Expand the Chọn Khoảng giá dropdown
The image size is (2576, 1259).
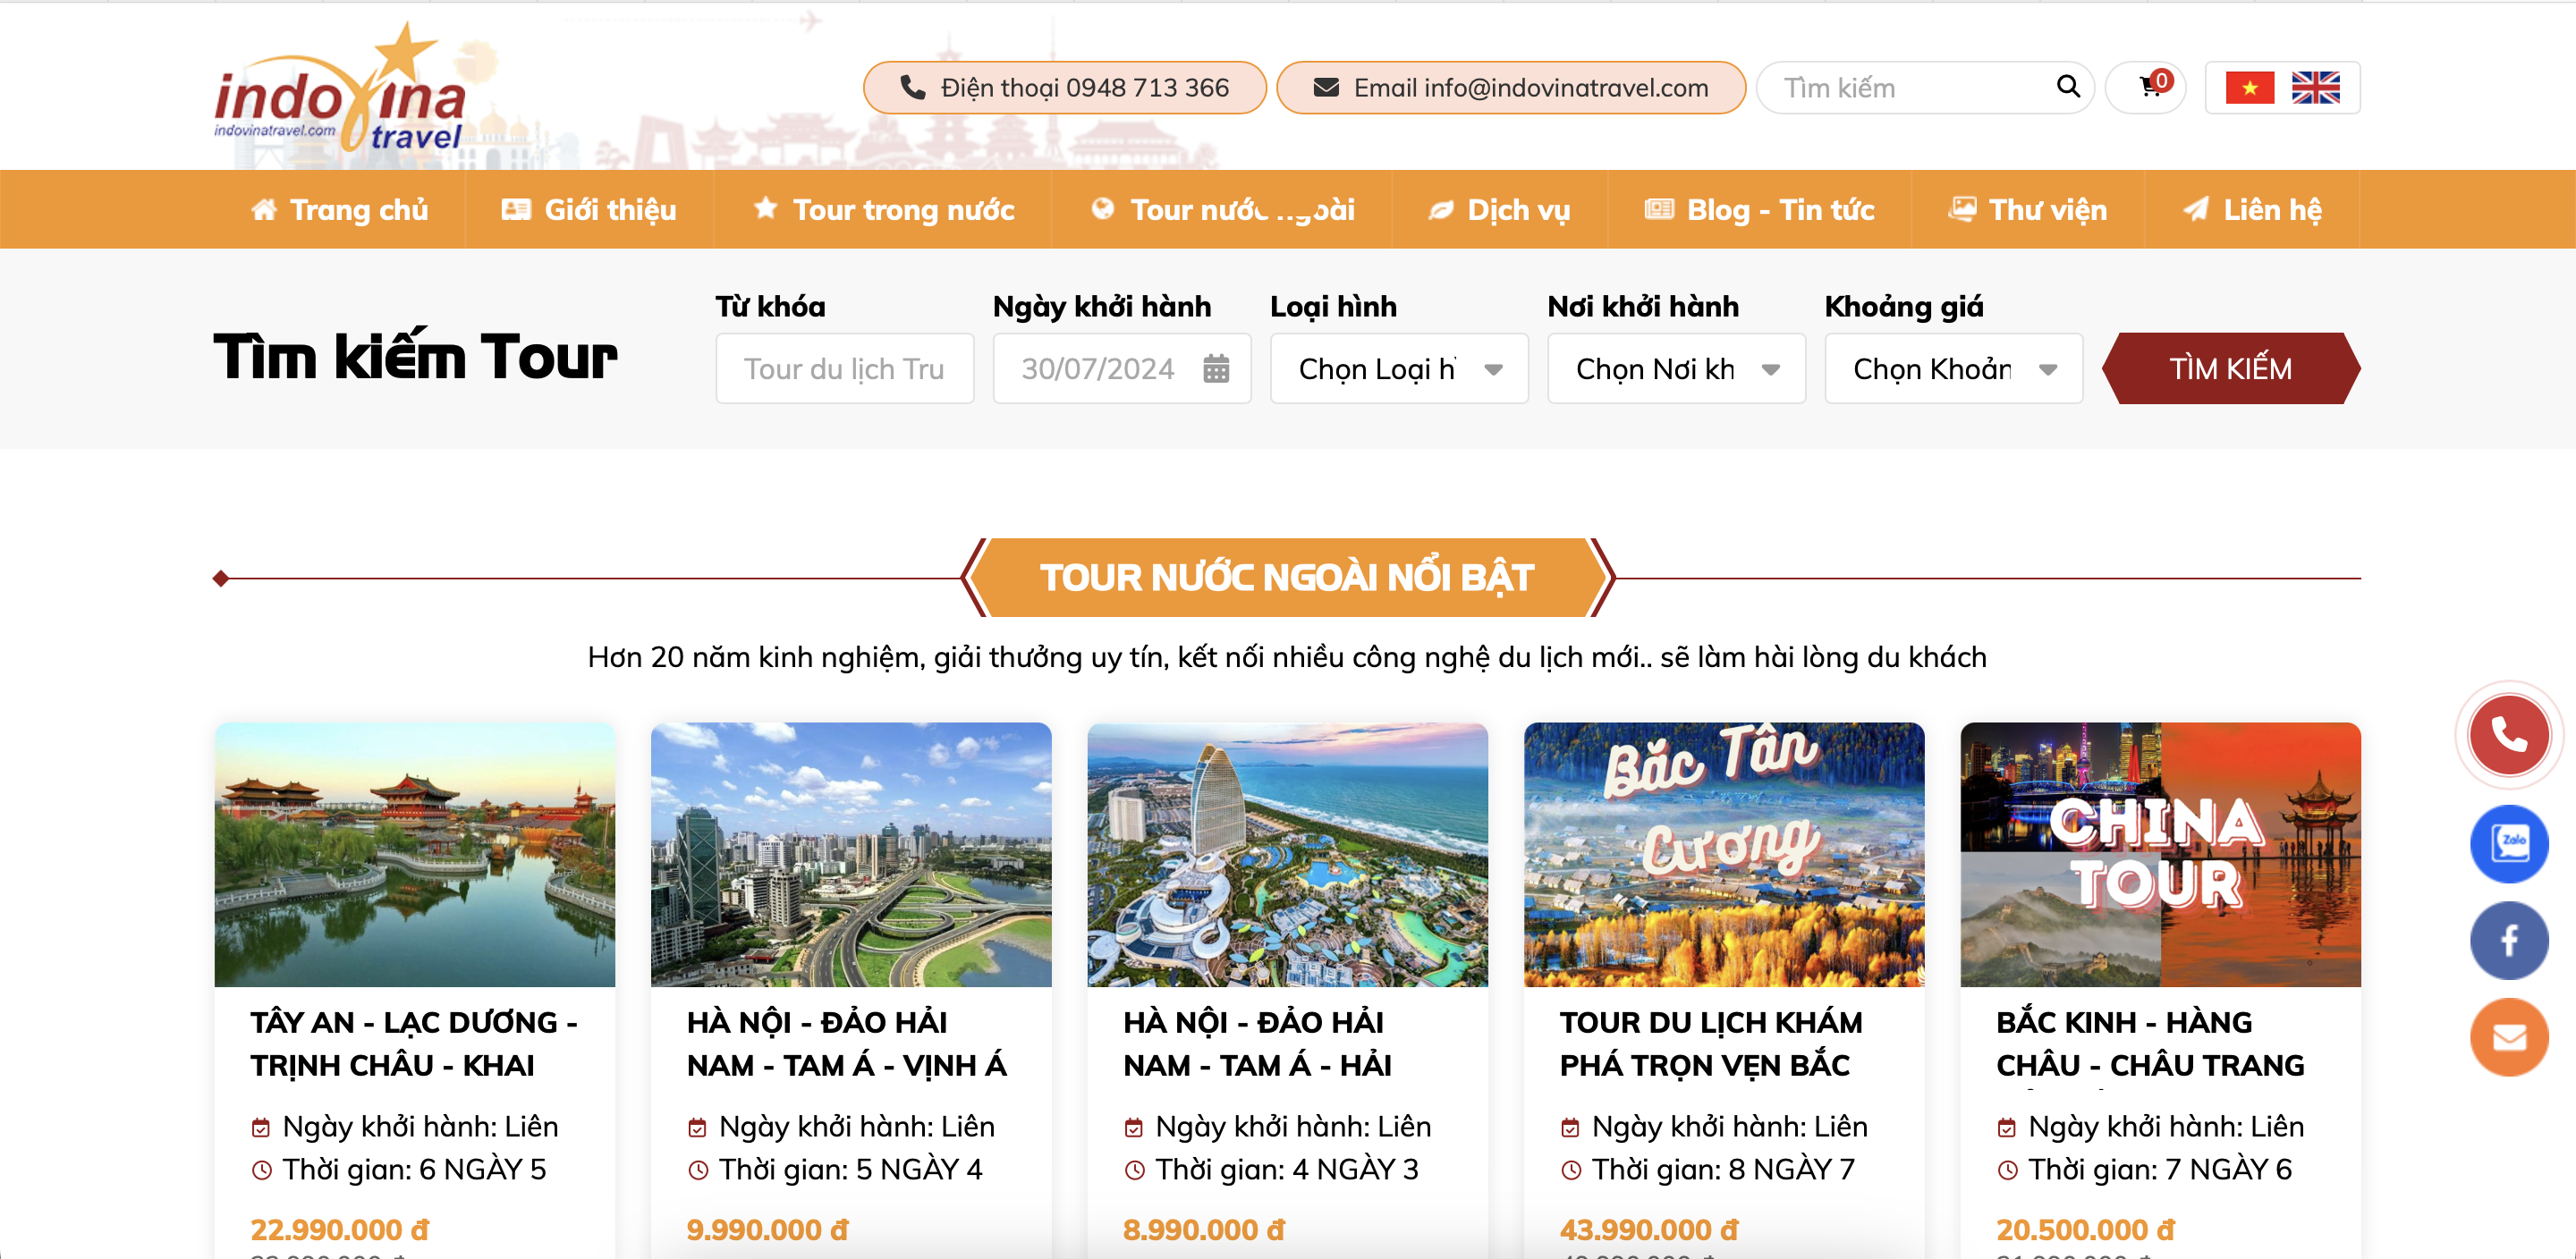[1953, 369]
